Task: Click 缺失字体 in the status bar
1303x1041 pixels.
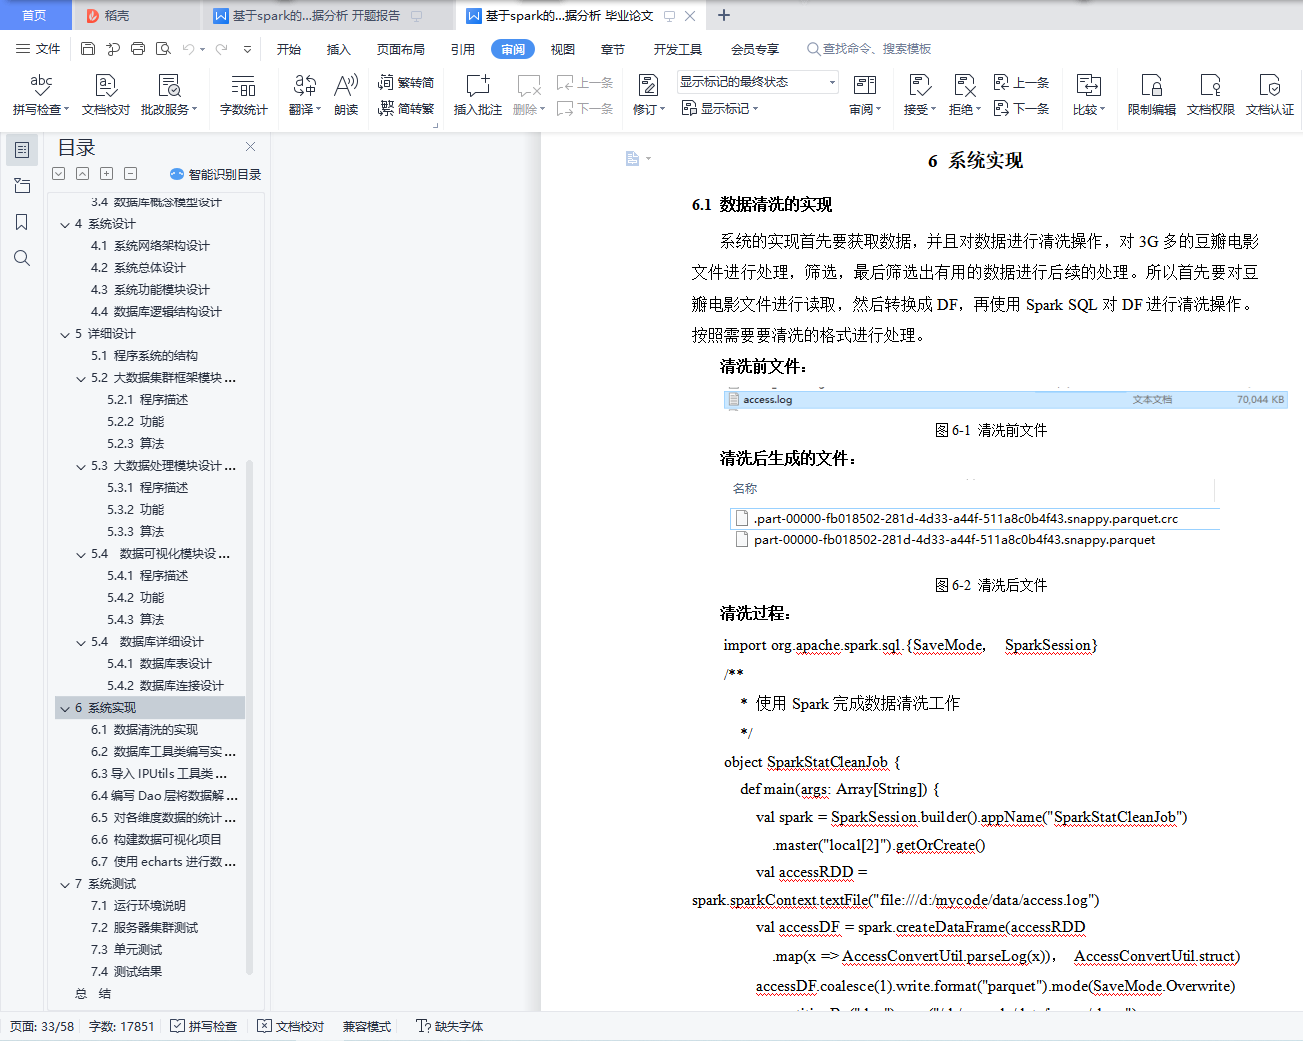Action: [450, 1026]
